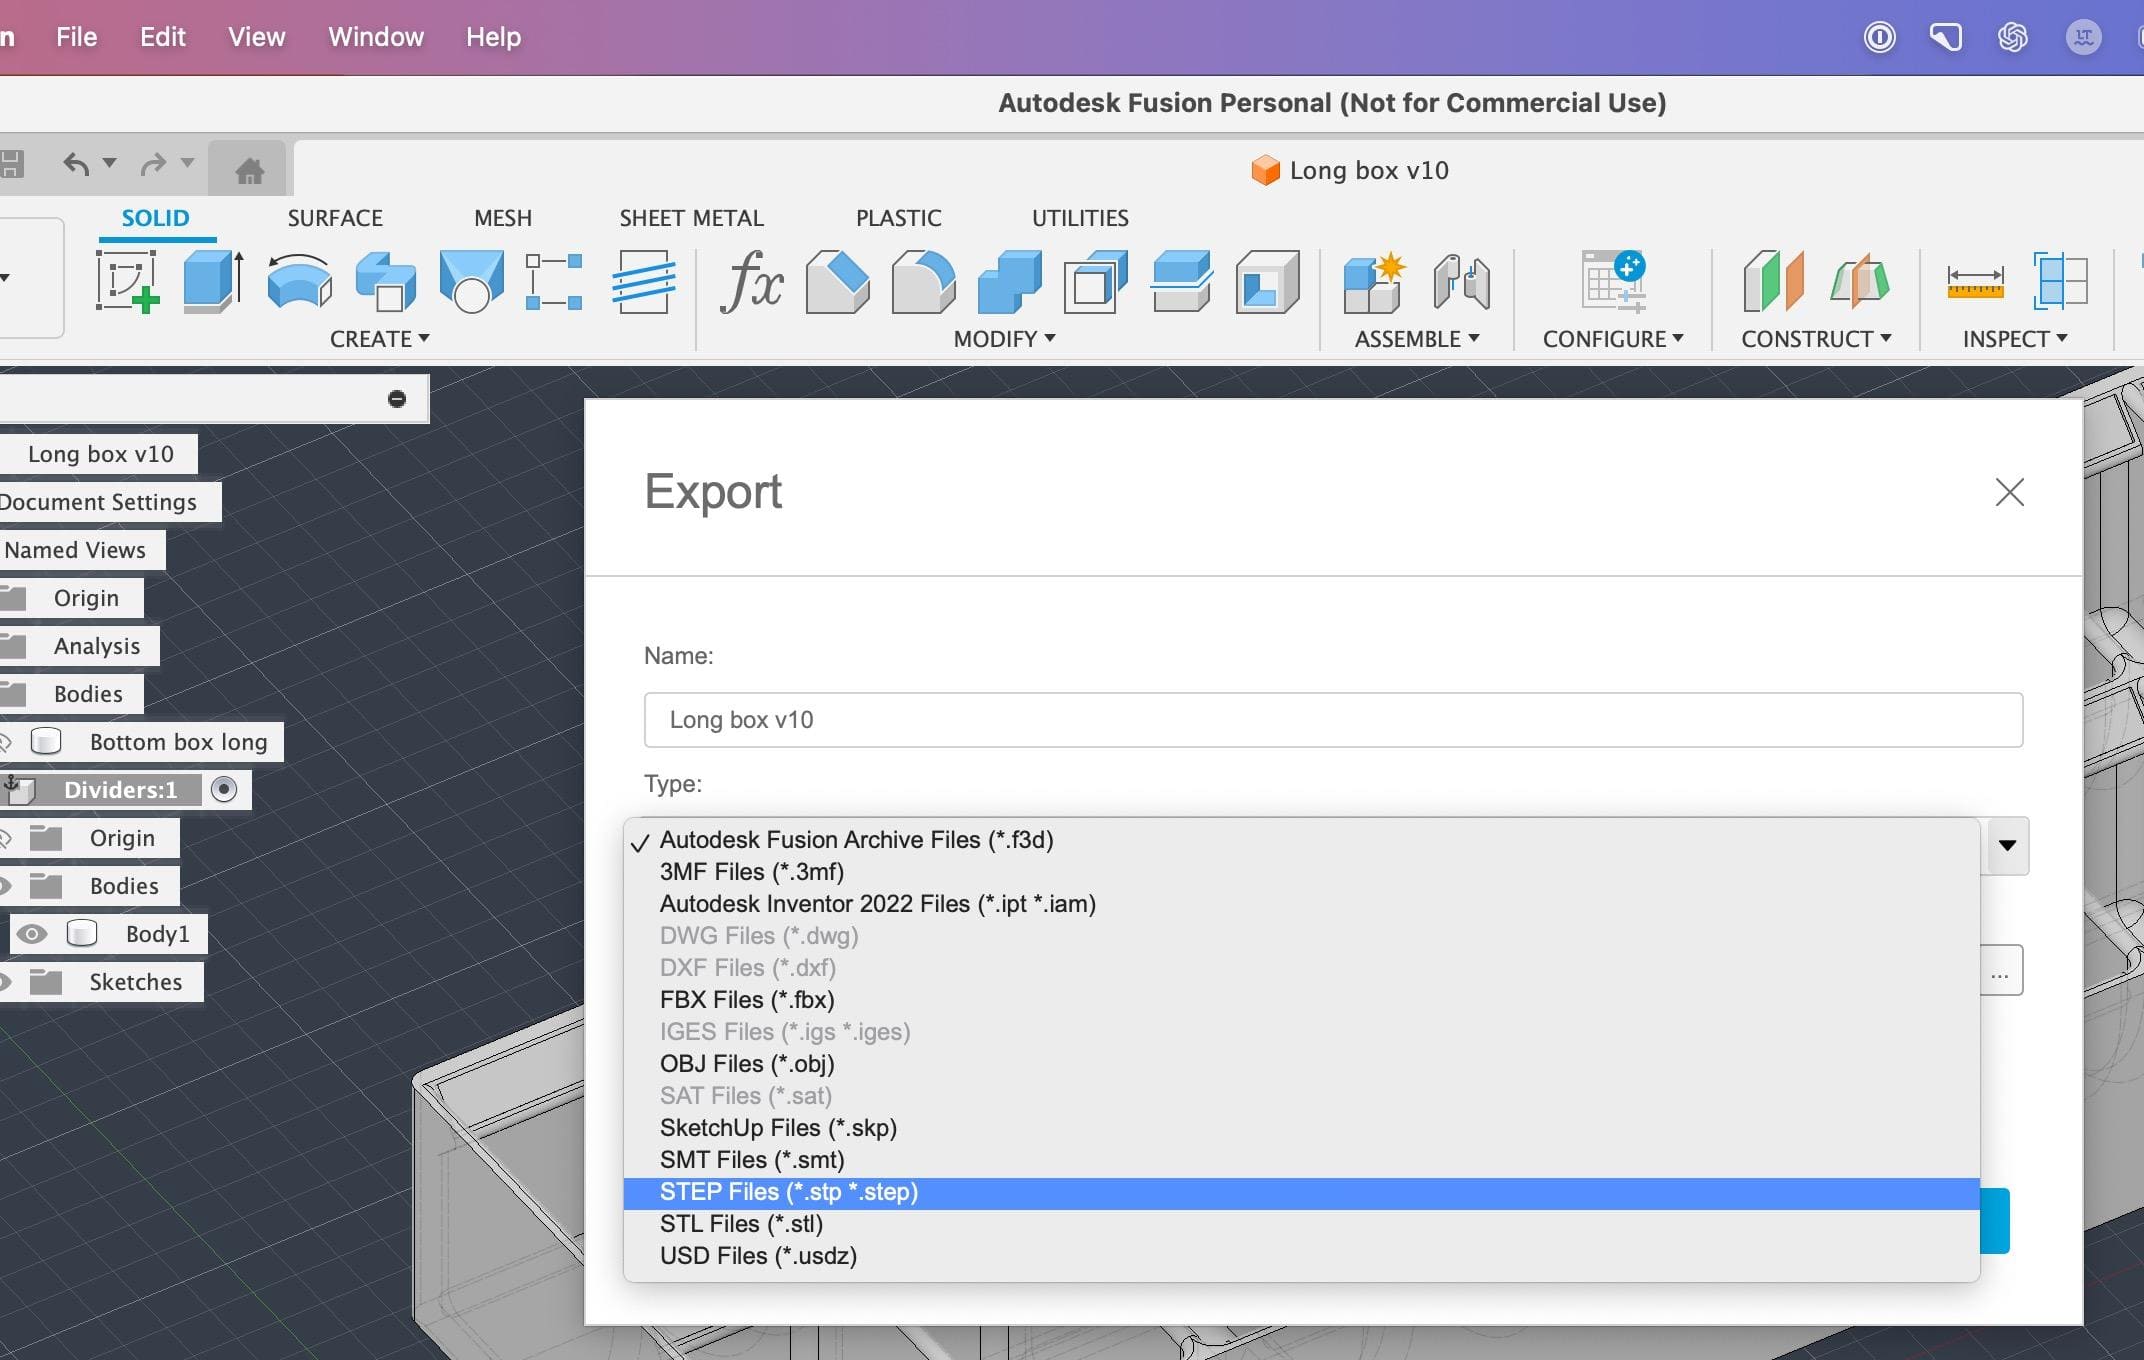Select the Chamfer tool icon
The width and height of the screenshot is (2144, 1360).
click(x=837, y=281)
